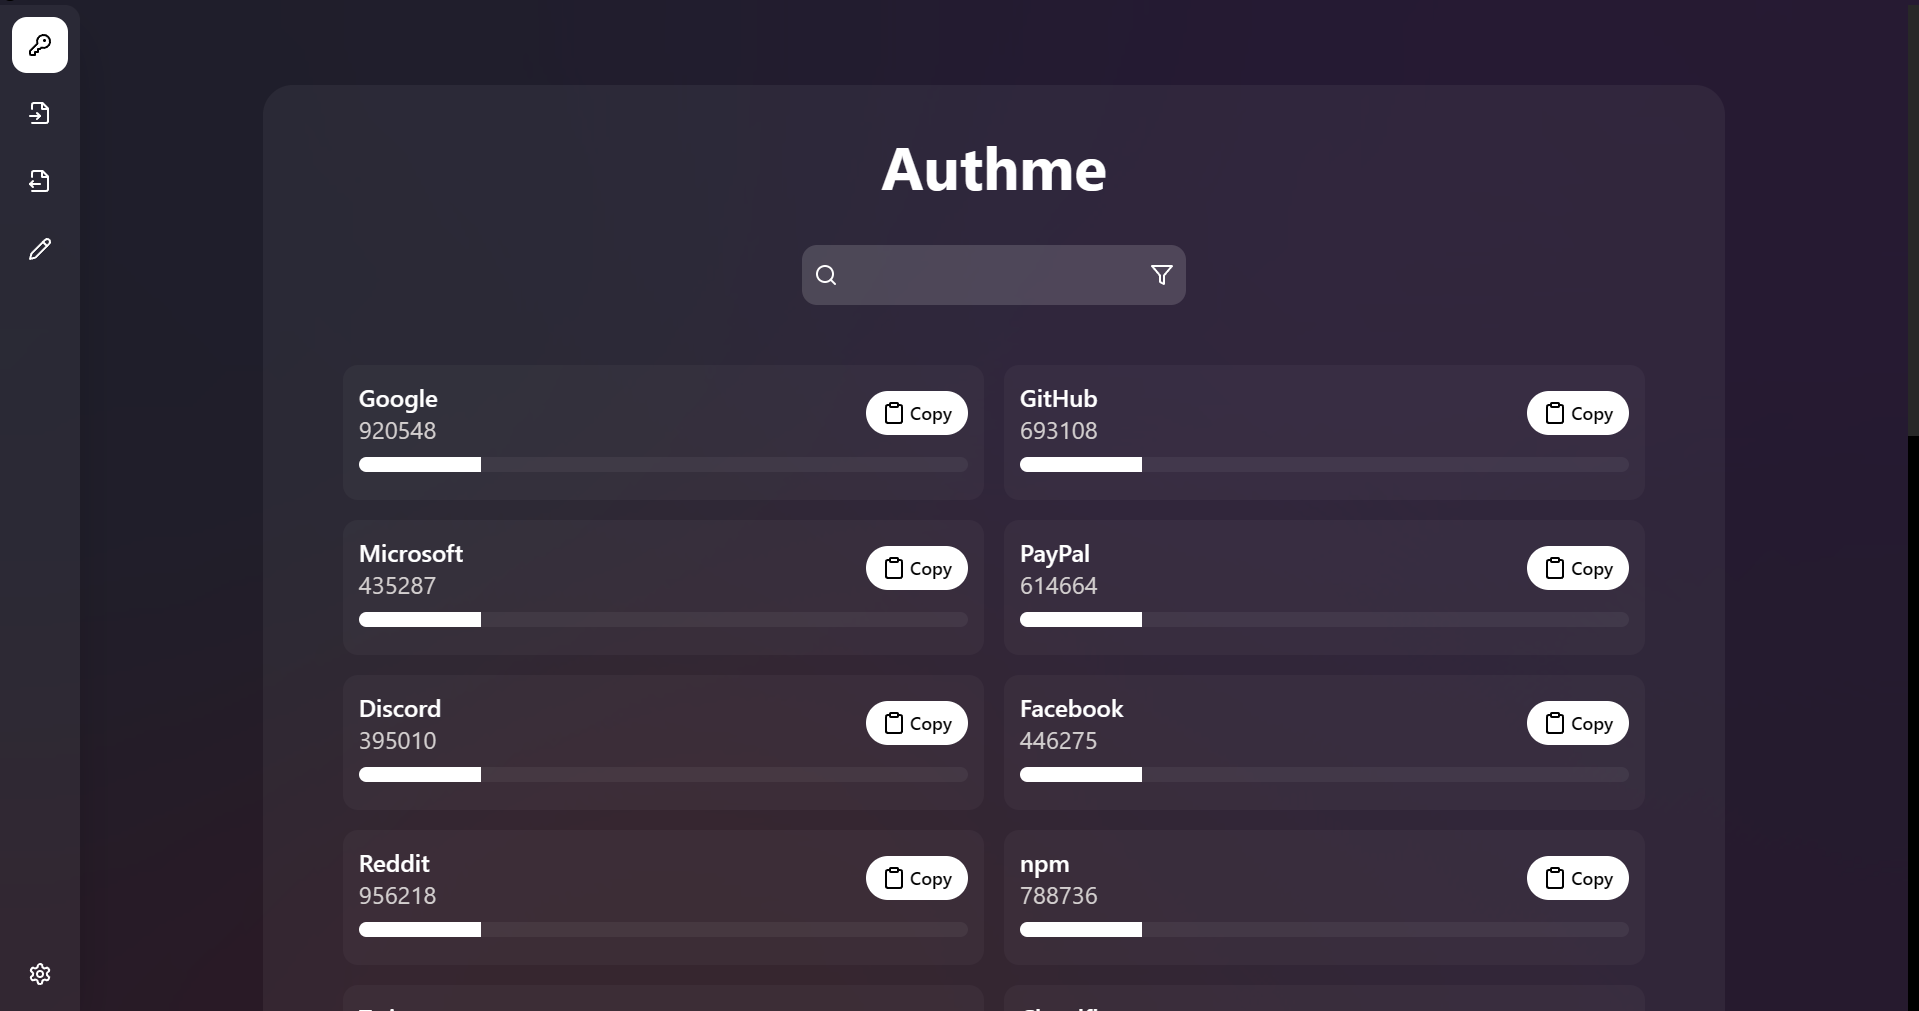1919x1011 pixels.
Task: Open the edit codes pencil icon
Action: pos(40,249)
